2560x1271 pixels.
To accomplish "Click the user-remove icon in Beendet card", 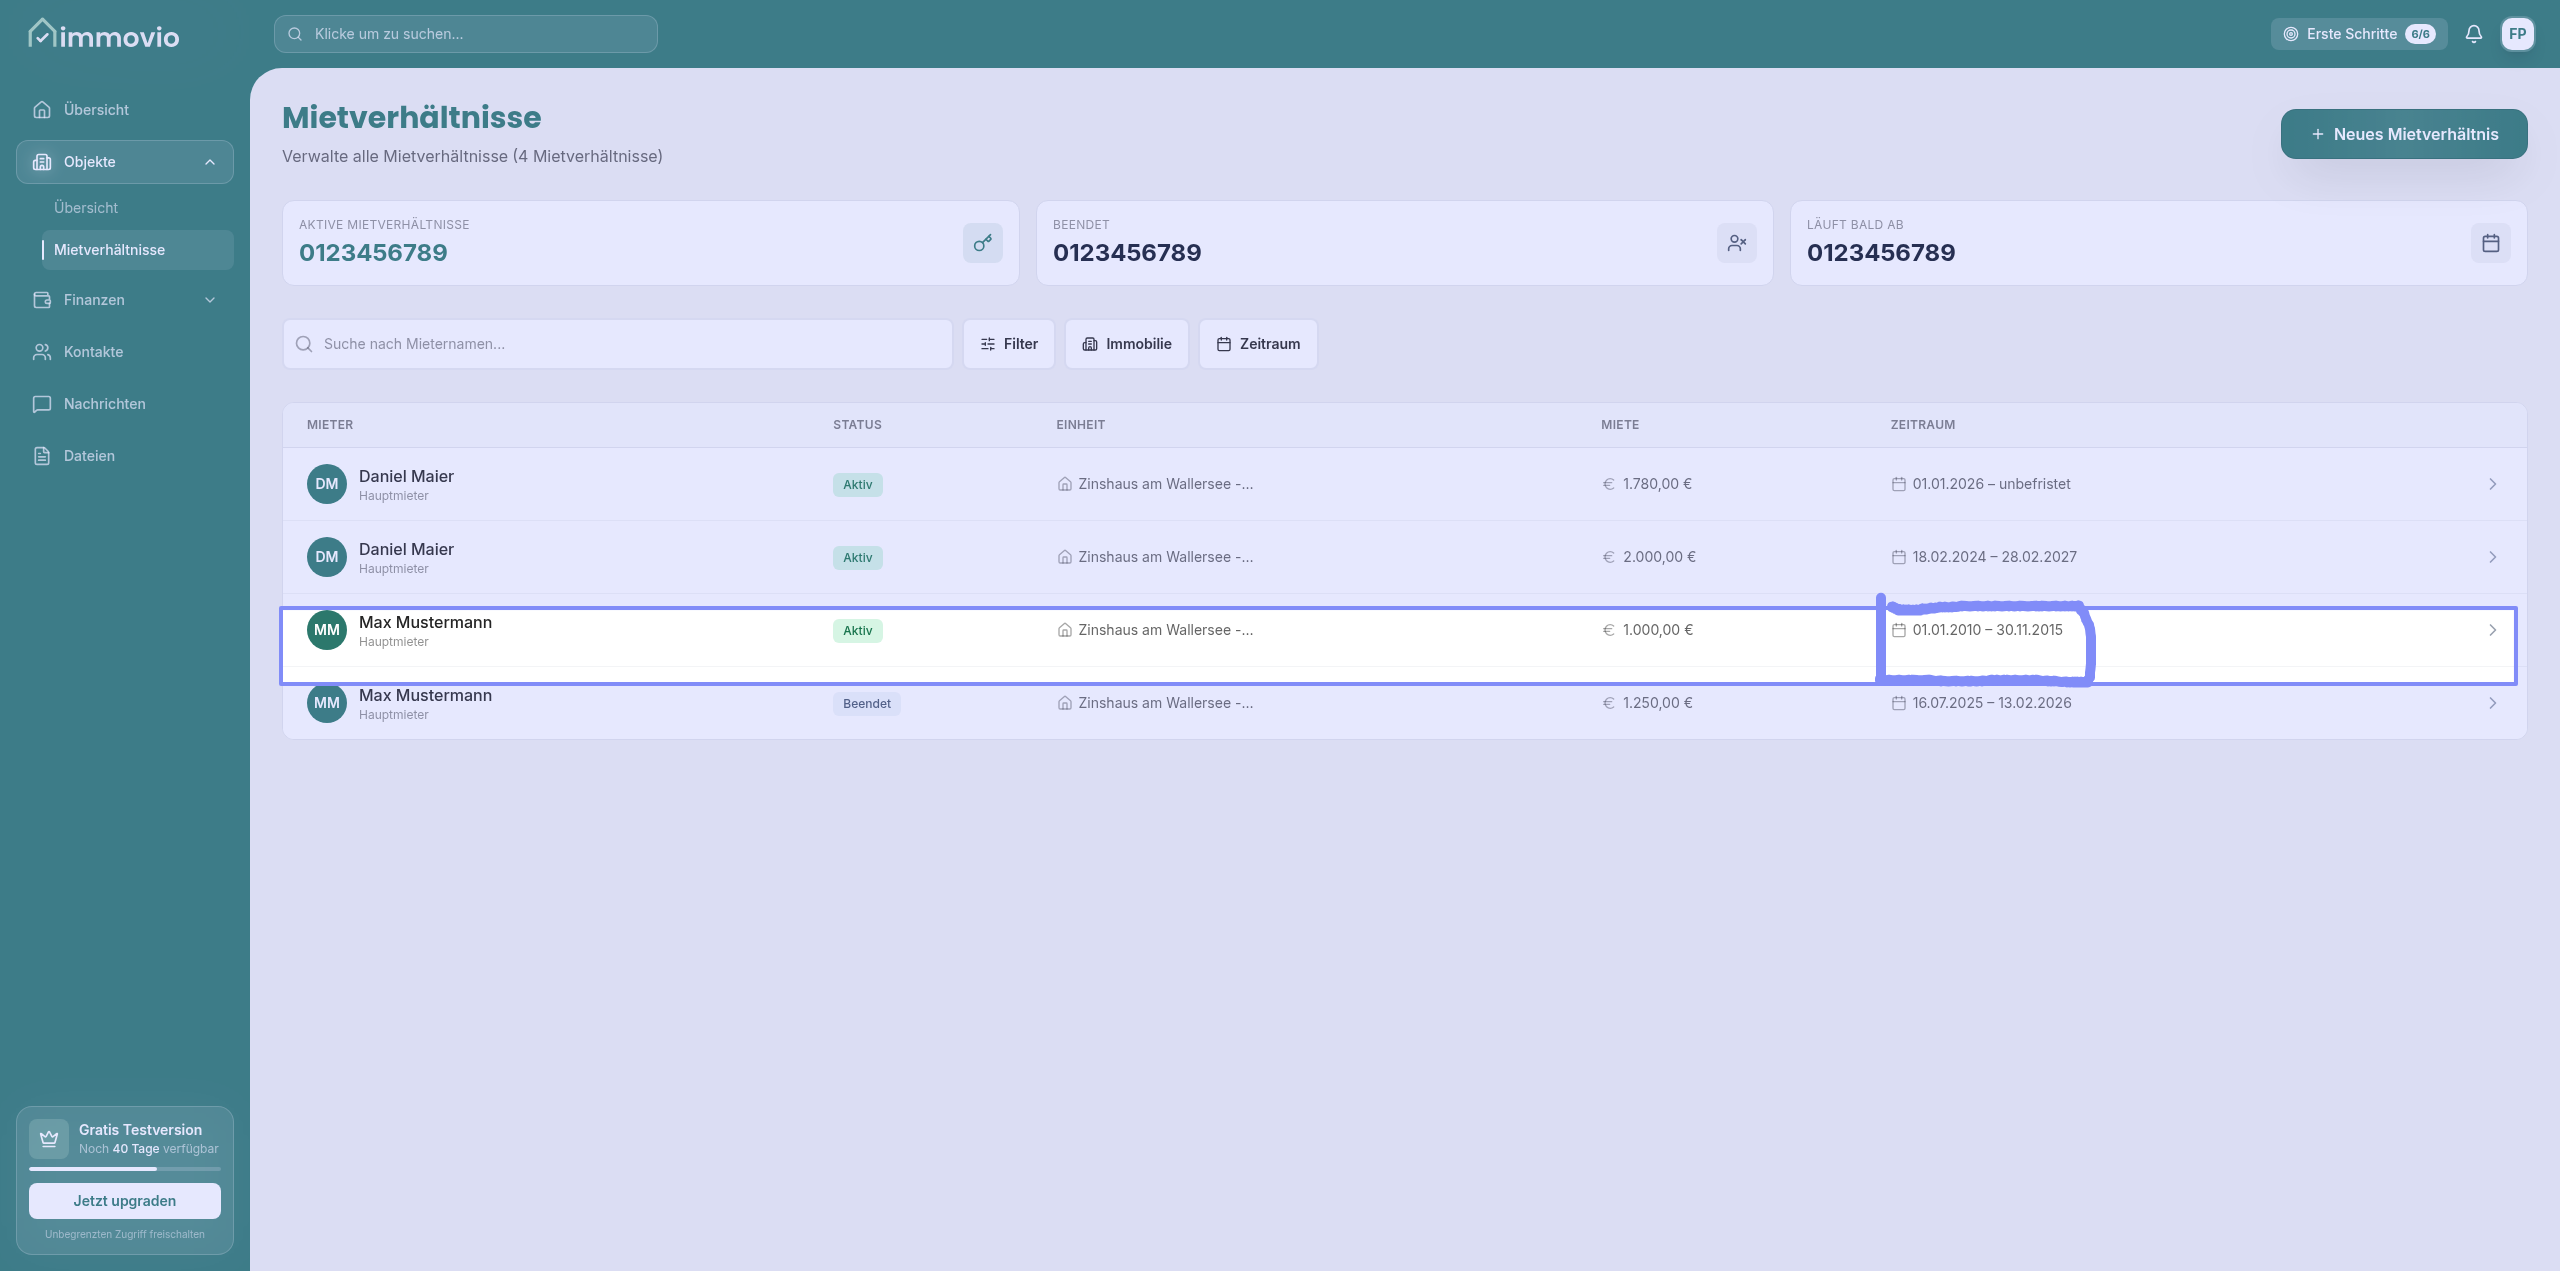I will tap(1736, 243).
